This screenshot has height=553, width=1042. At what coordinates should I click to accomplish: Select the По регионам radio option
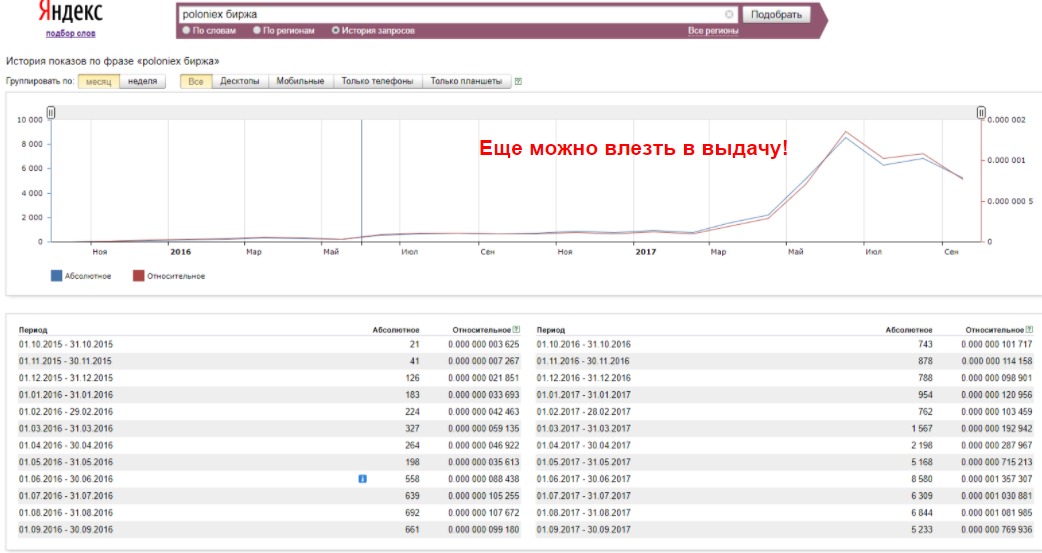click(257, 31)
